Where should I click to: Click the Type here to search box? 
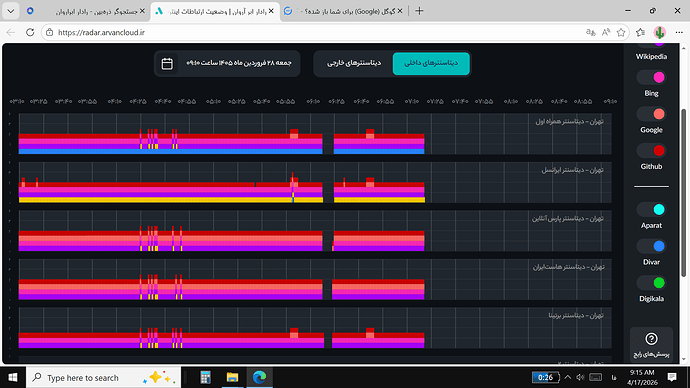tap(103, 377)
